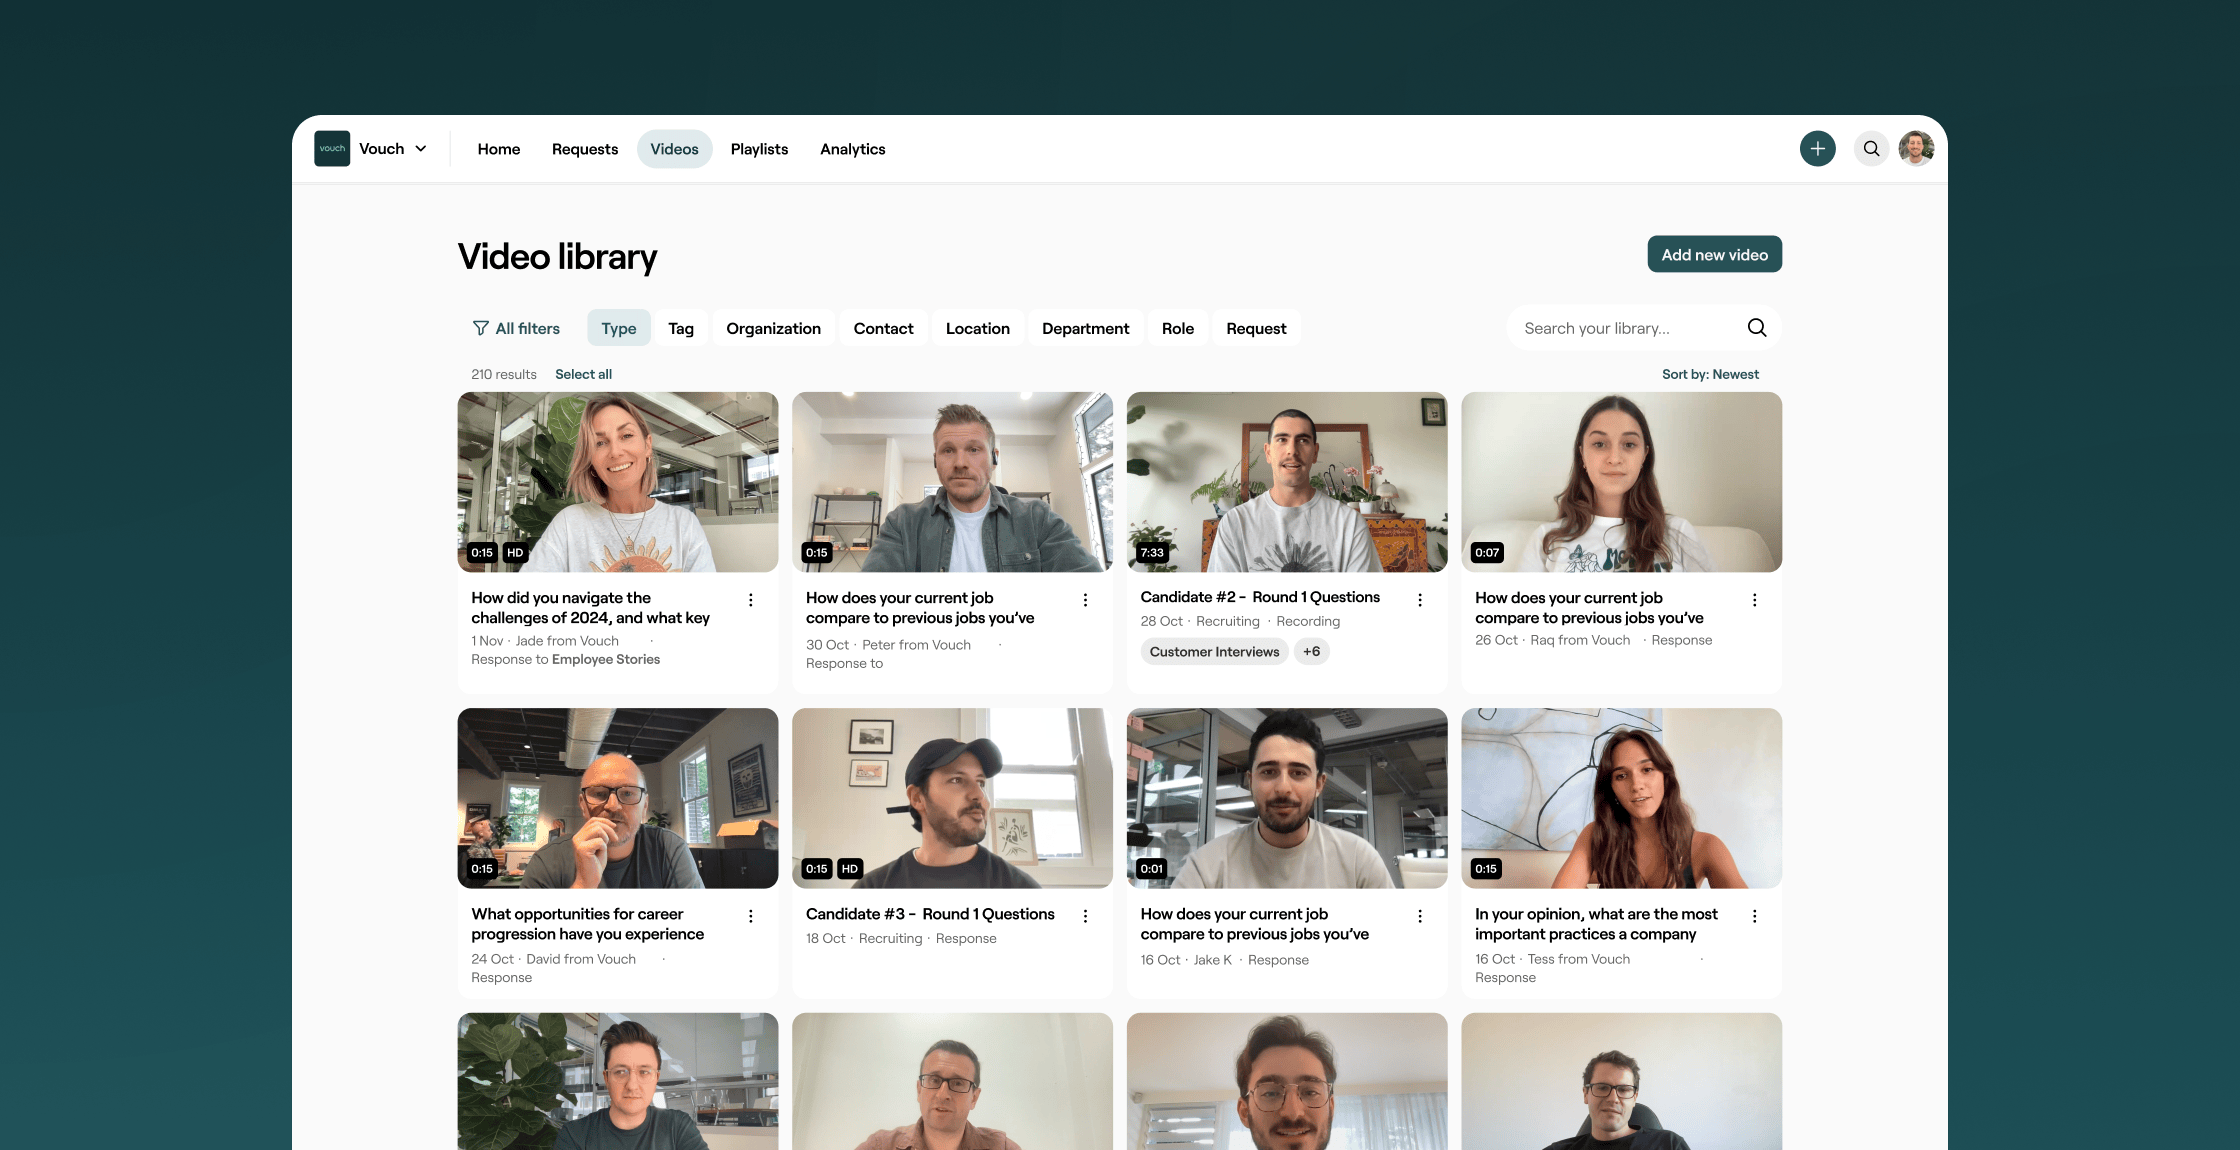Screen dimensions: 2240x1150
Task: Open Sort by: Newest menu
Action: point(1710,374)
